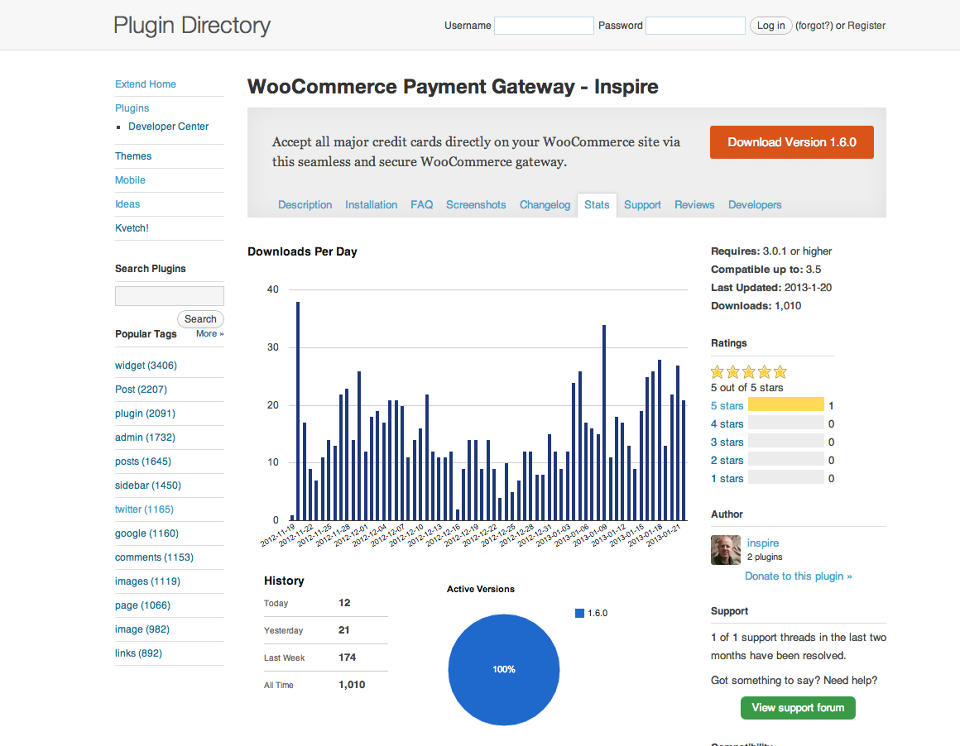The image size is (960, 746).
Task: Click the 5 stars rating link
Action: pyautogui.click(x=727, y=405)
